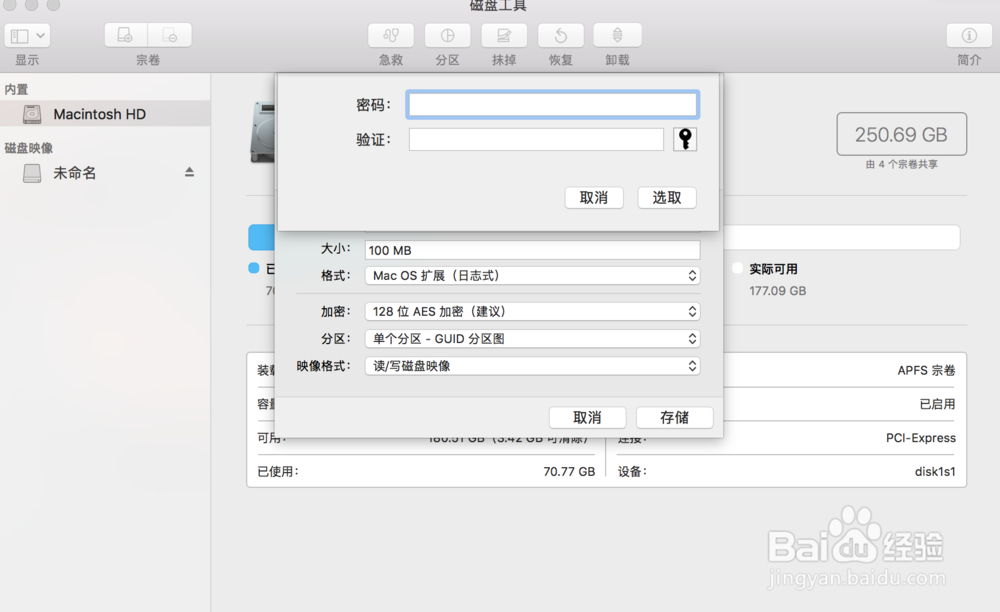This screenshot has height=612, width=1000.
Task: Open the password assistant key icon
Action: 685,139
